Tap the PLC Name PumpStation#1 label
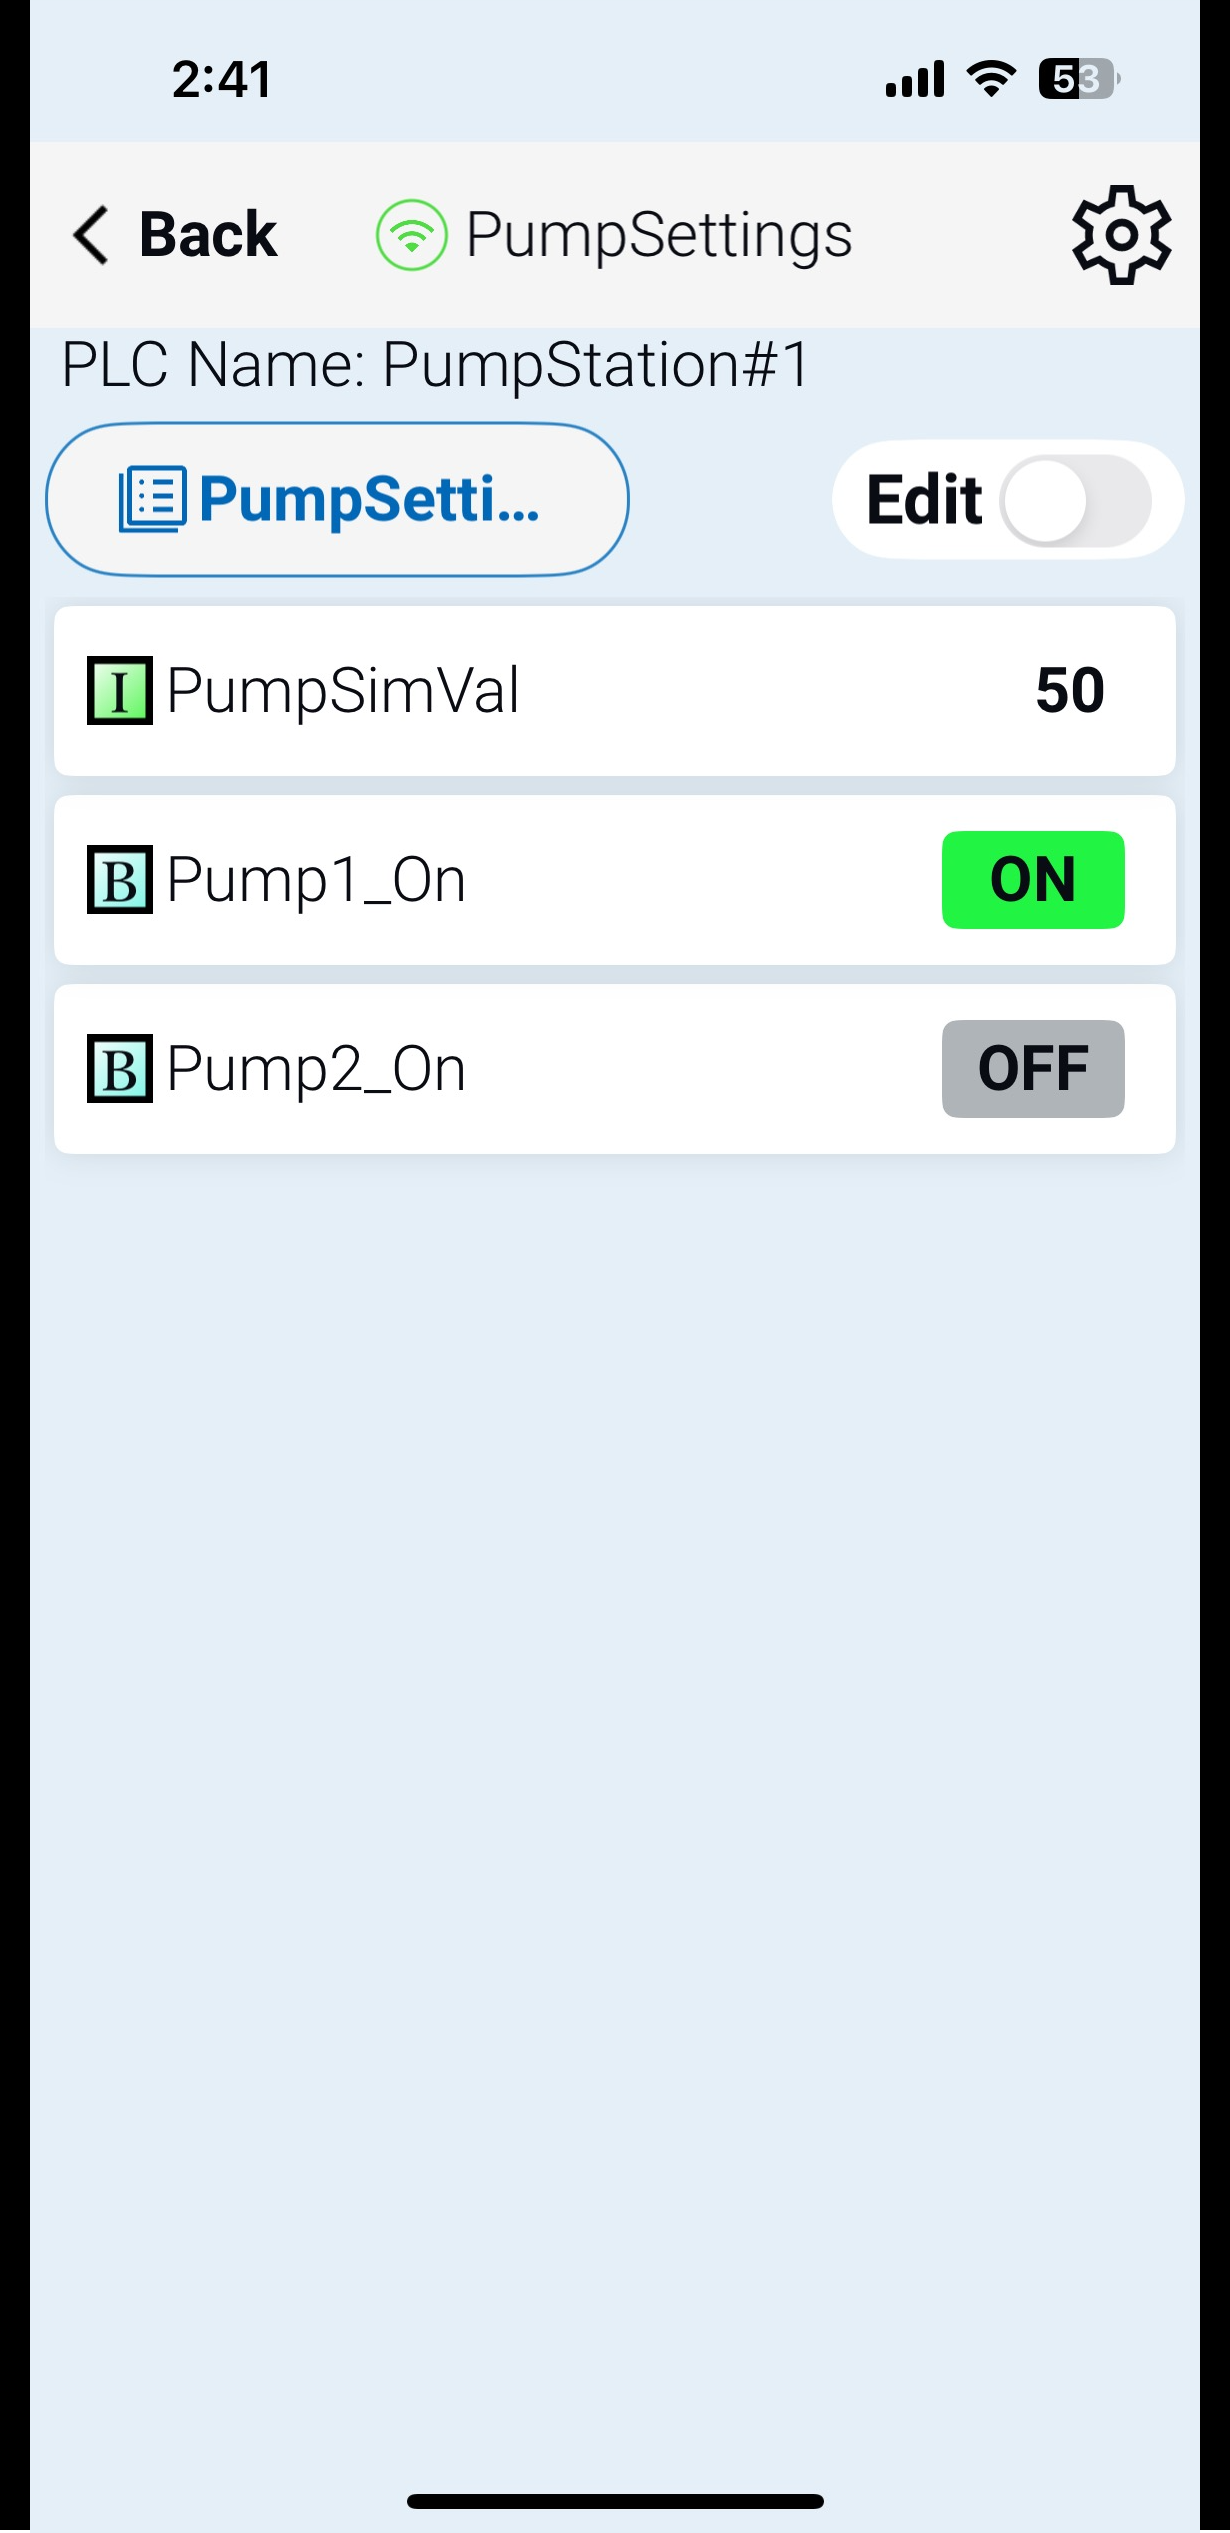 pyautogui.click(x=435, y=365)
